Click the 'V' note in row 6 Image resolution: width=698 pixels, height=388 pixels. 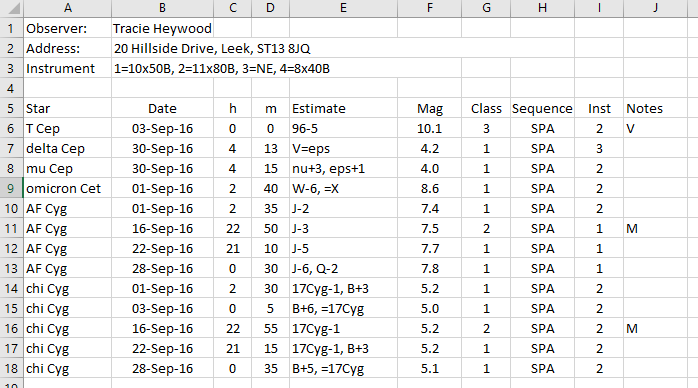point(655,129)
